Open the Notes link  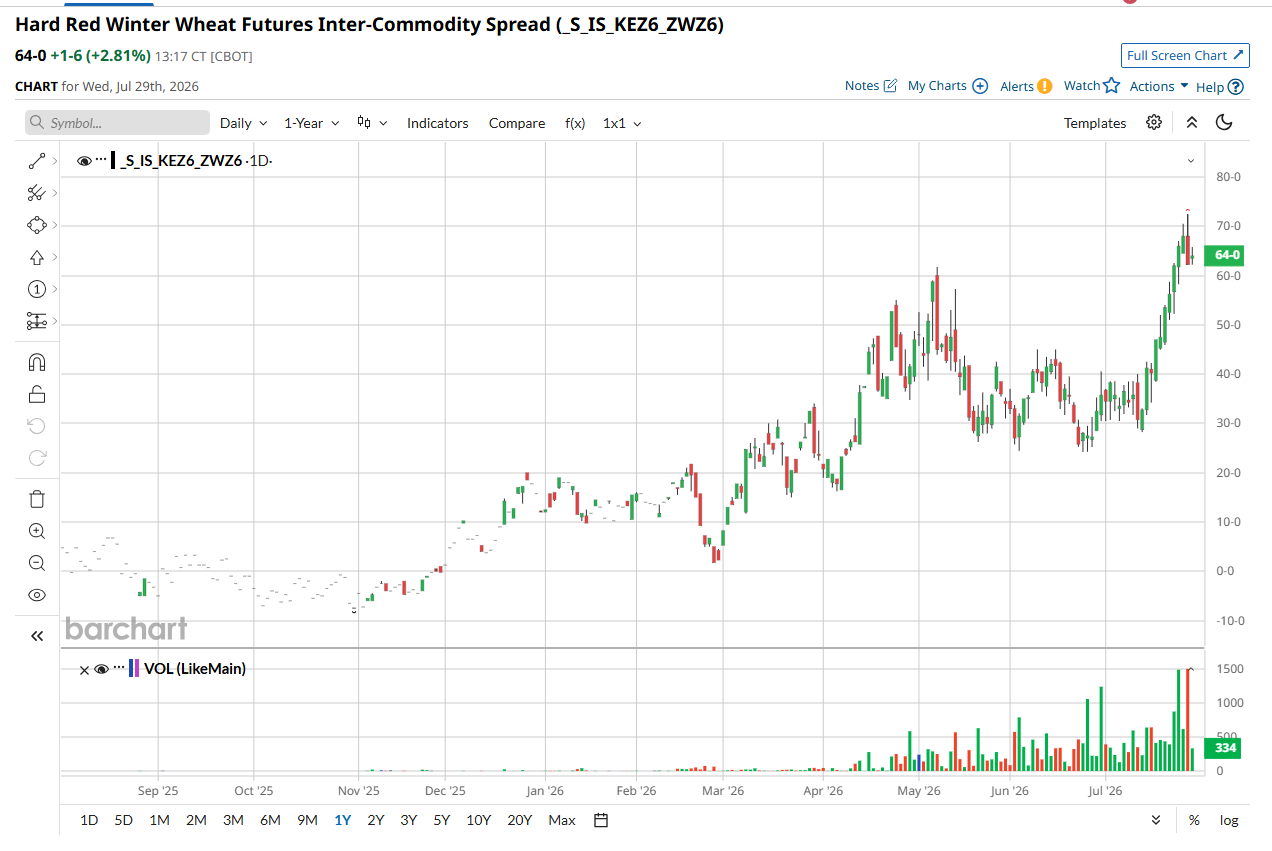871,86
